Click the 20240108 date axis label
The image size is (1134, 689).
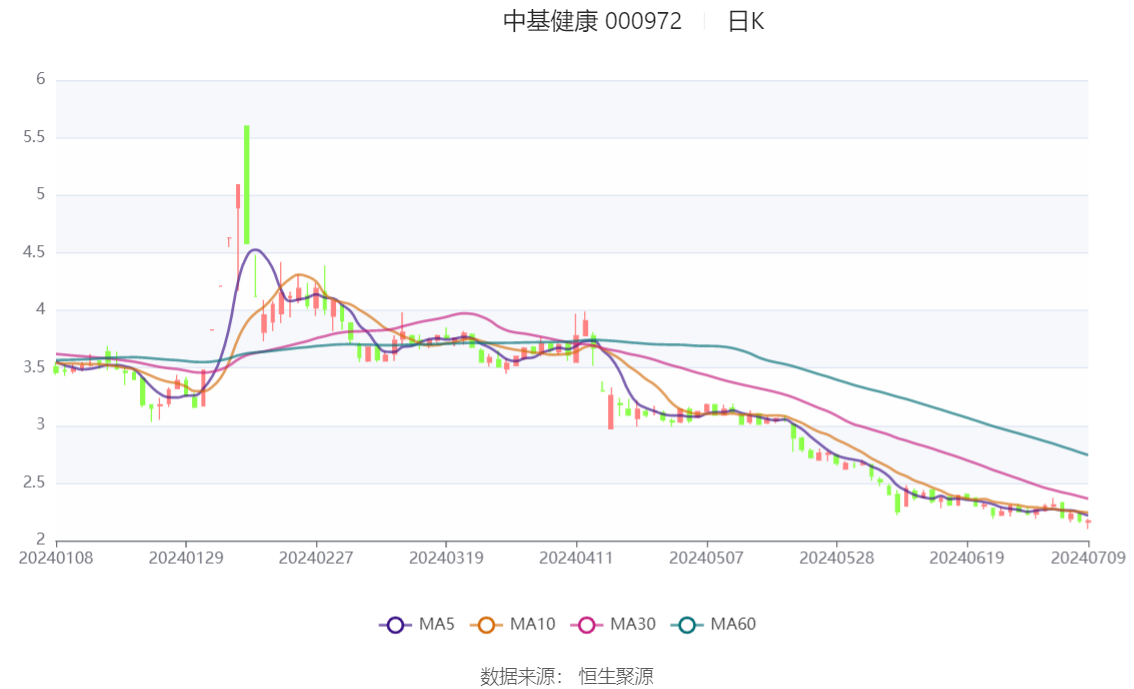point(56,558)
